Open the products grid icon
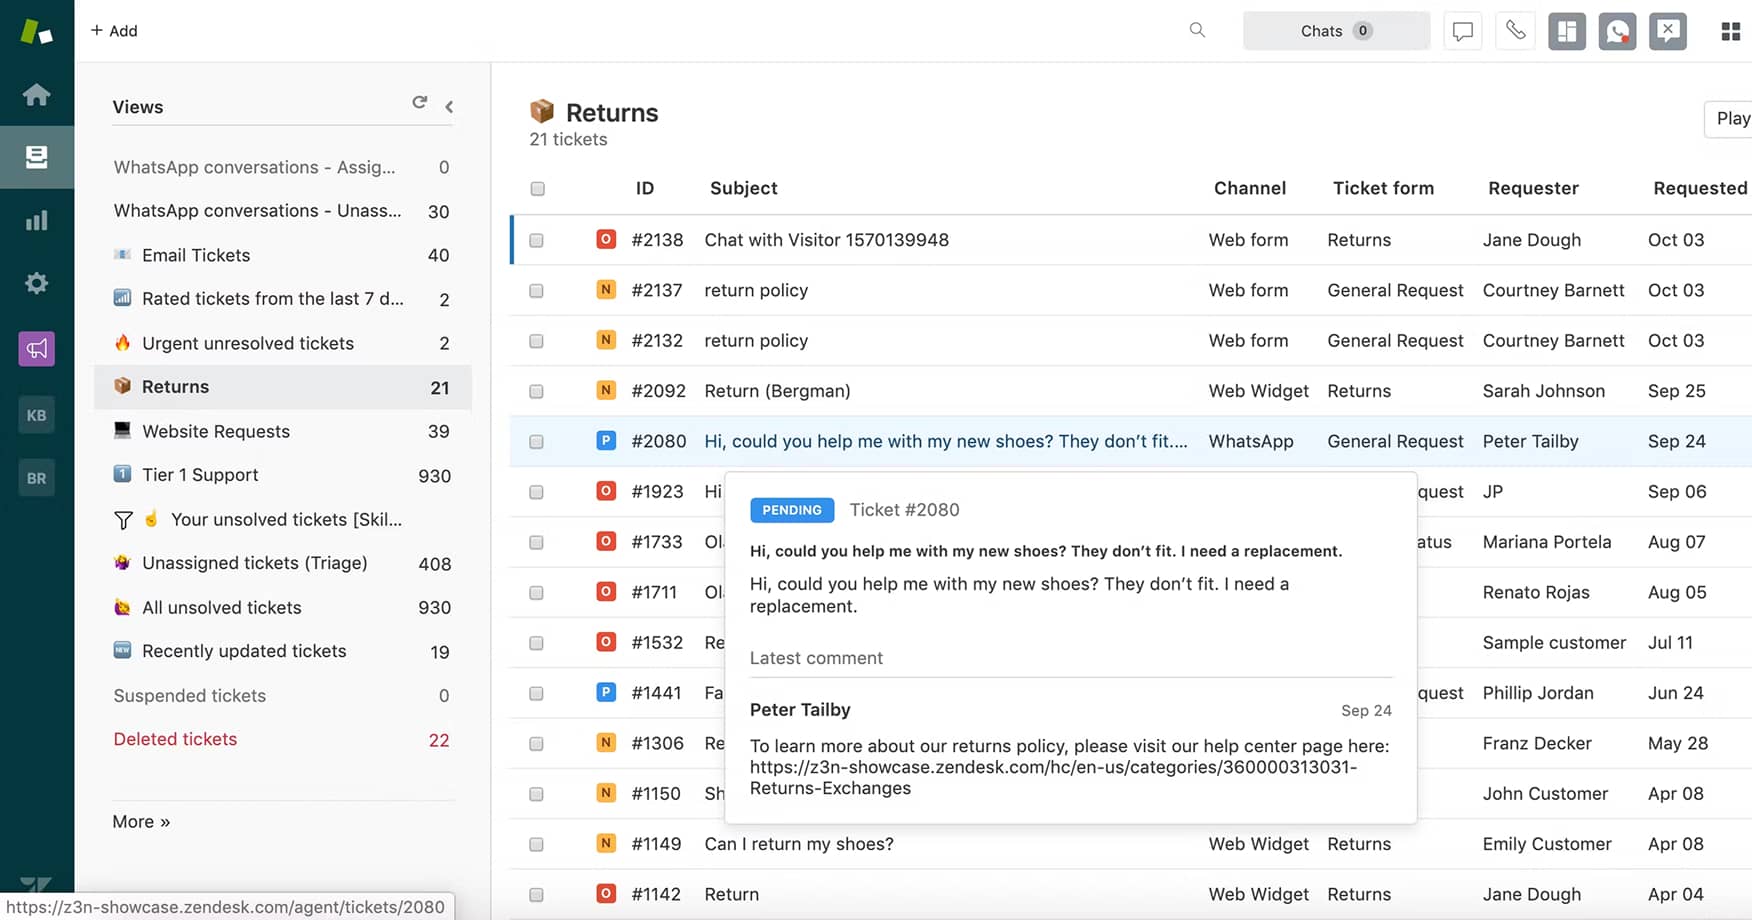This screenshot has width=1752, height=920. pos(1731,32)
